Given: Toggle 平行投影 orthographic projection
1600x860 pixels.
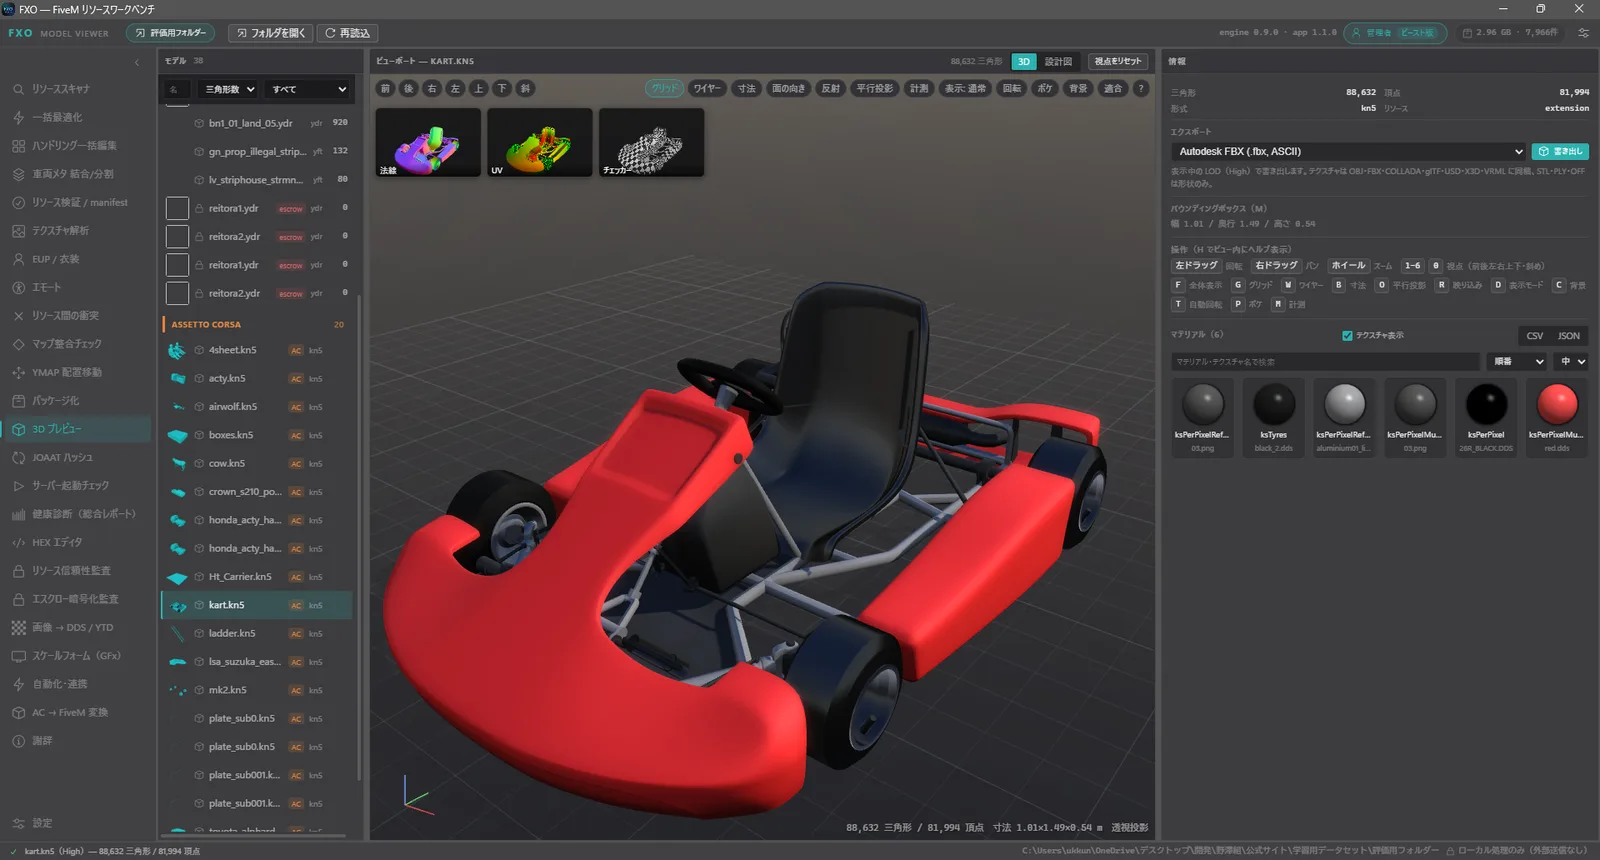Looking at the screenshot, I should tap(875, 88).
